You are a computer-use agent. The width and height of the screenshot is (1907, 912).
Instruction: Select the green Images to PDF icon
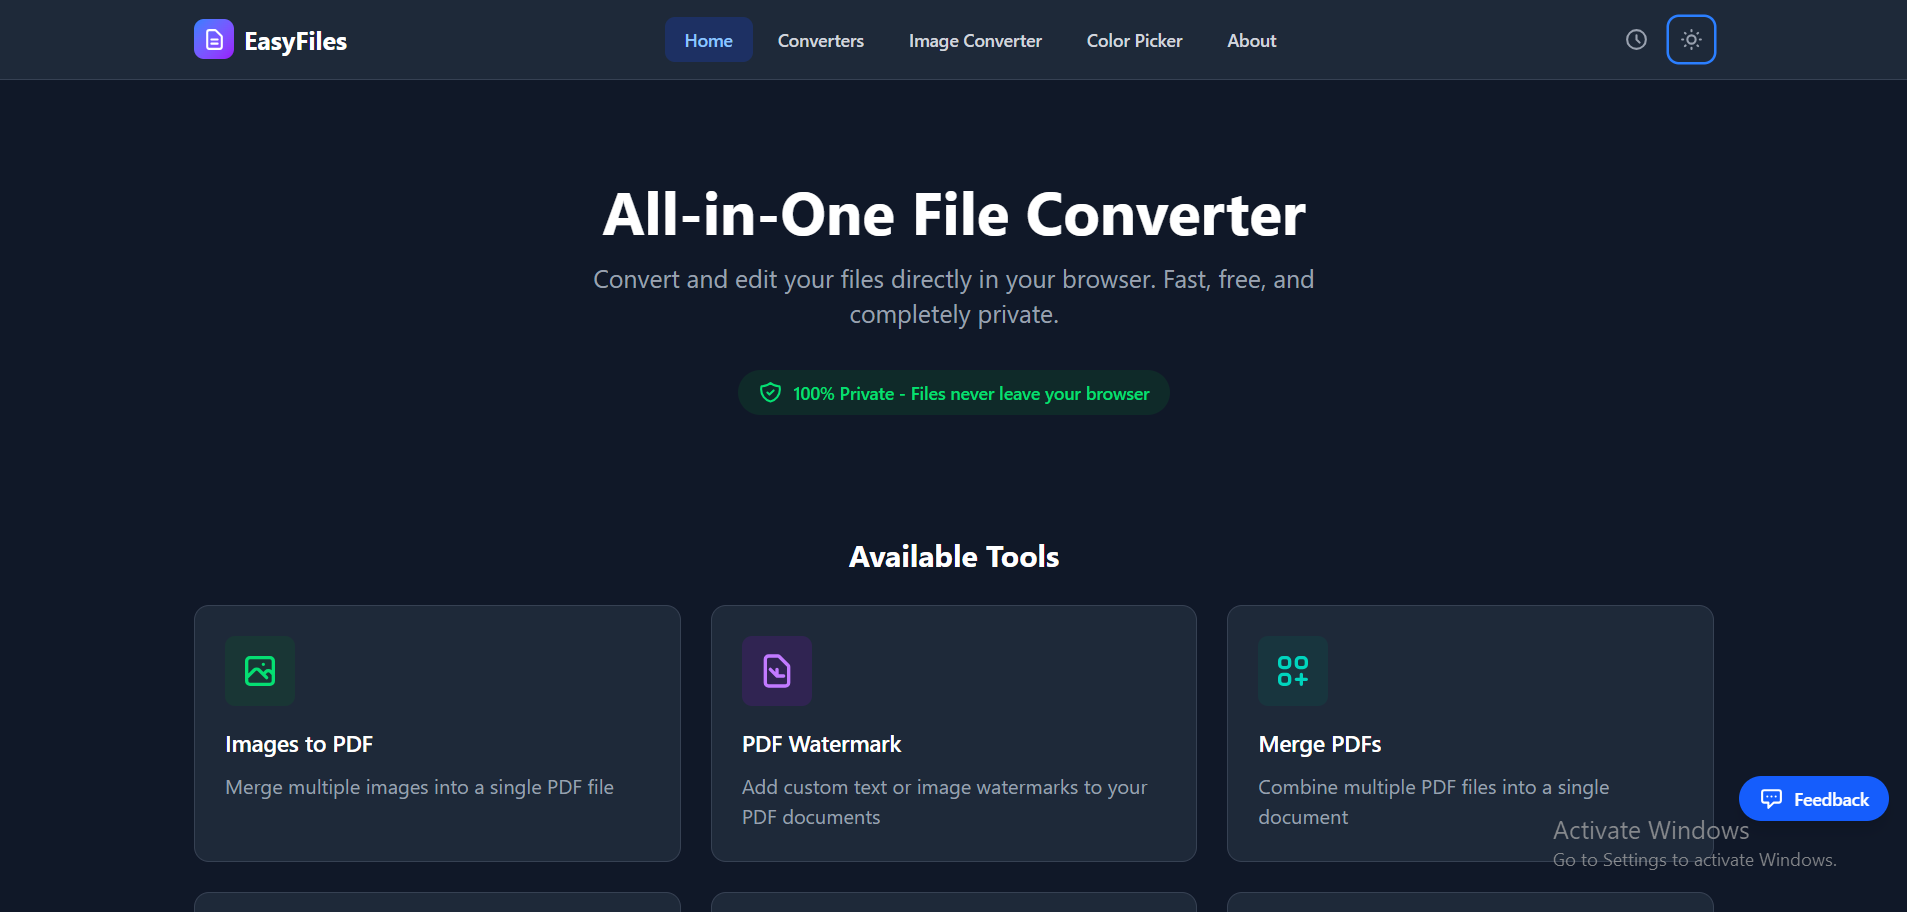259,670
